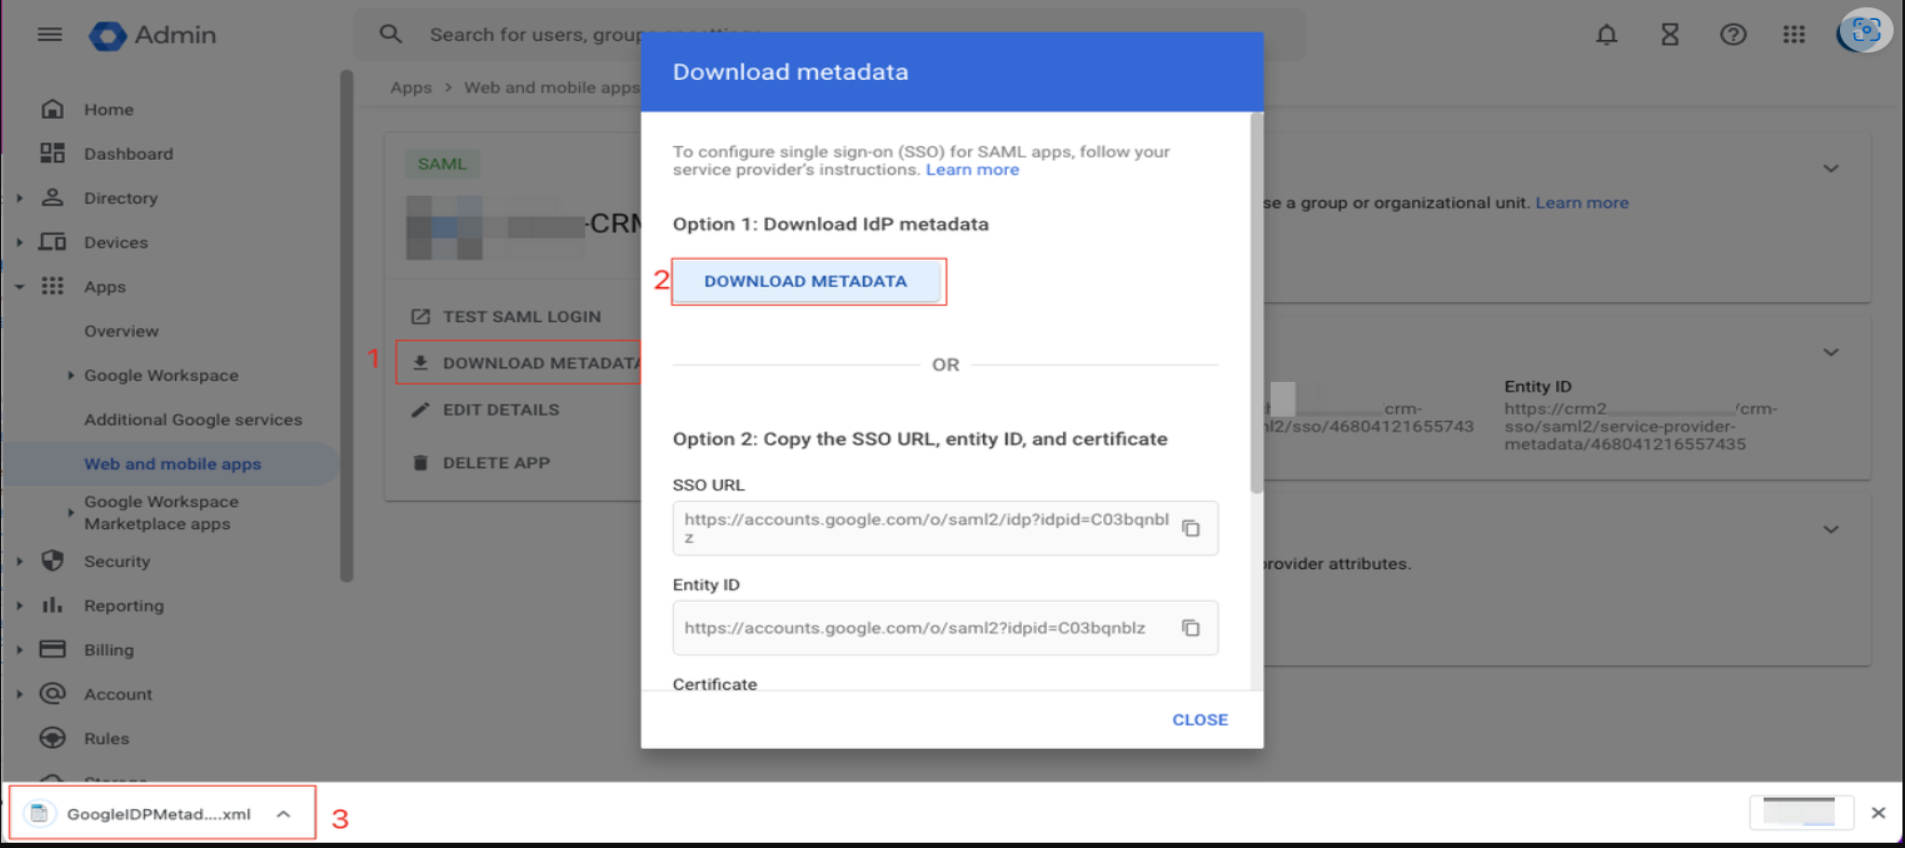Open notifications bell

(1606, 35)
